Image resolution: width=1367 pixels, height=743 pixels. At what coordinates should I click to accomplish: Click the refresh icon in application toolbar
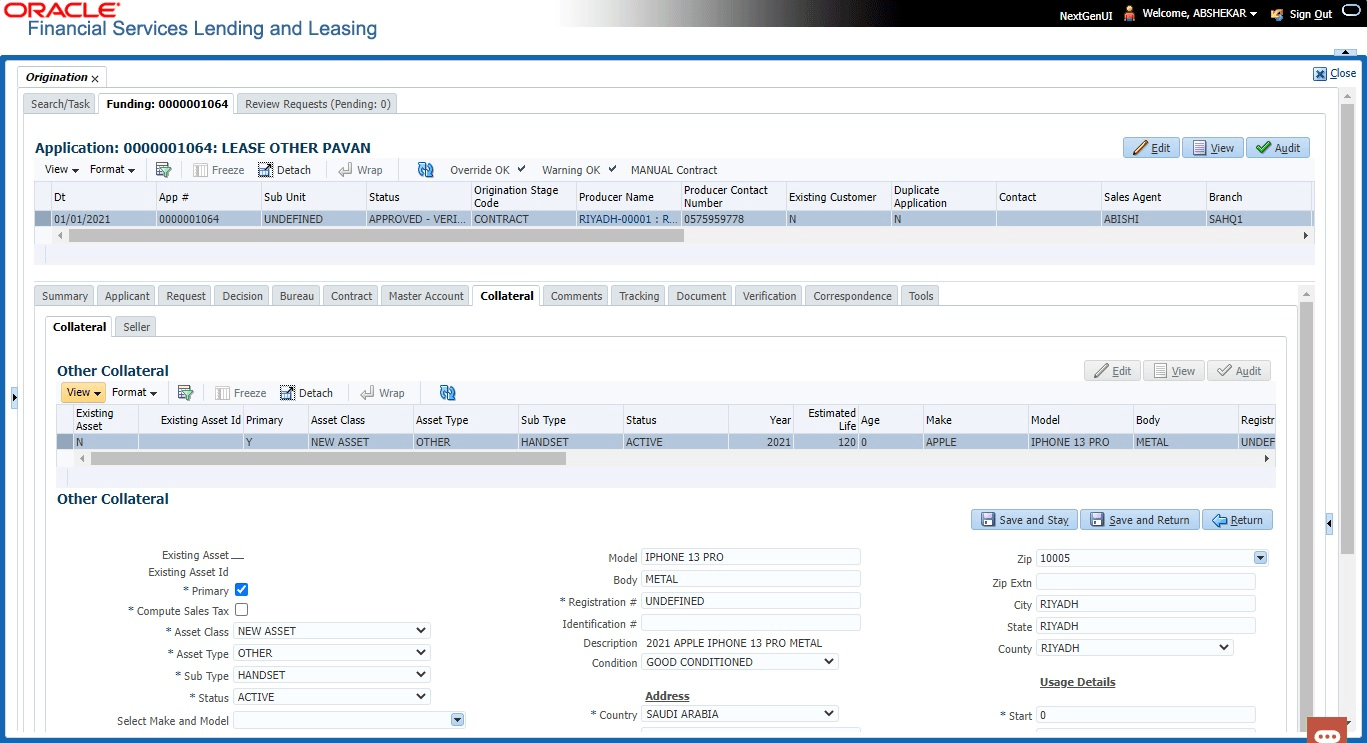pyautogui.click(x=426, y=170)
